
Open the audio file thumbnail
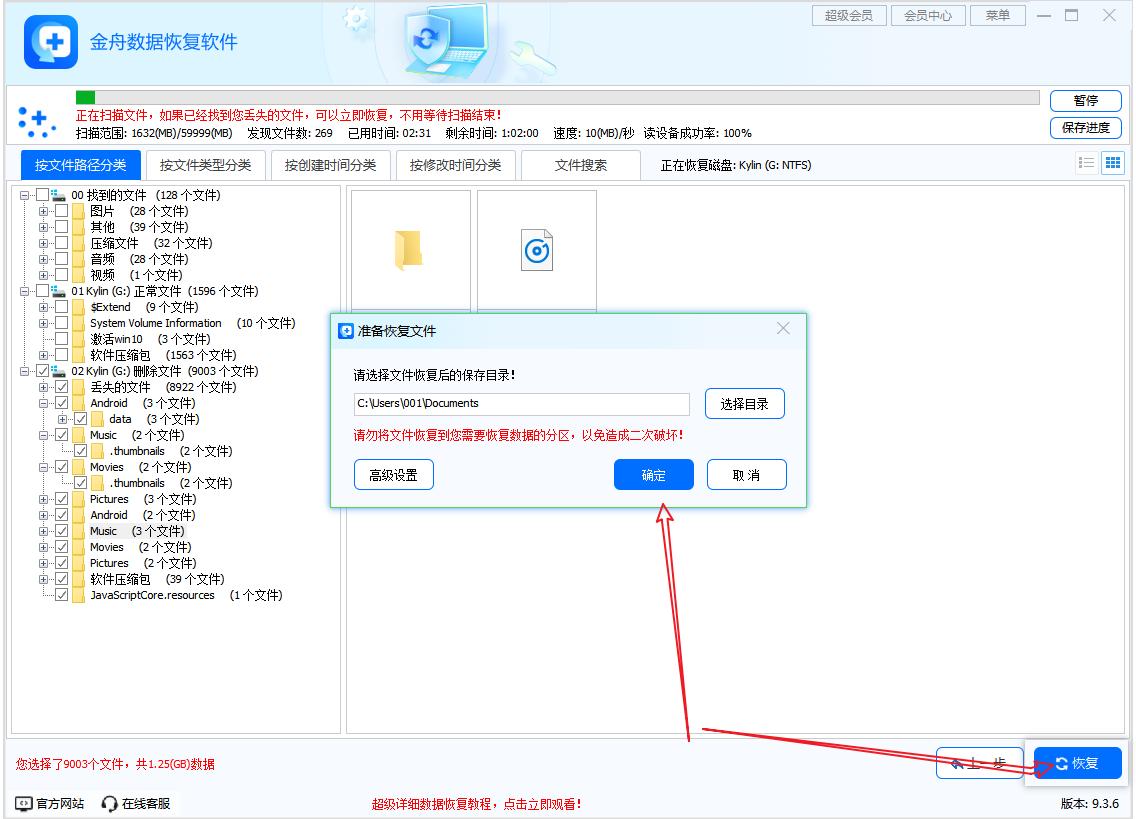coord(537,251)
